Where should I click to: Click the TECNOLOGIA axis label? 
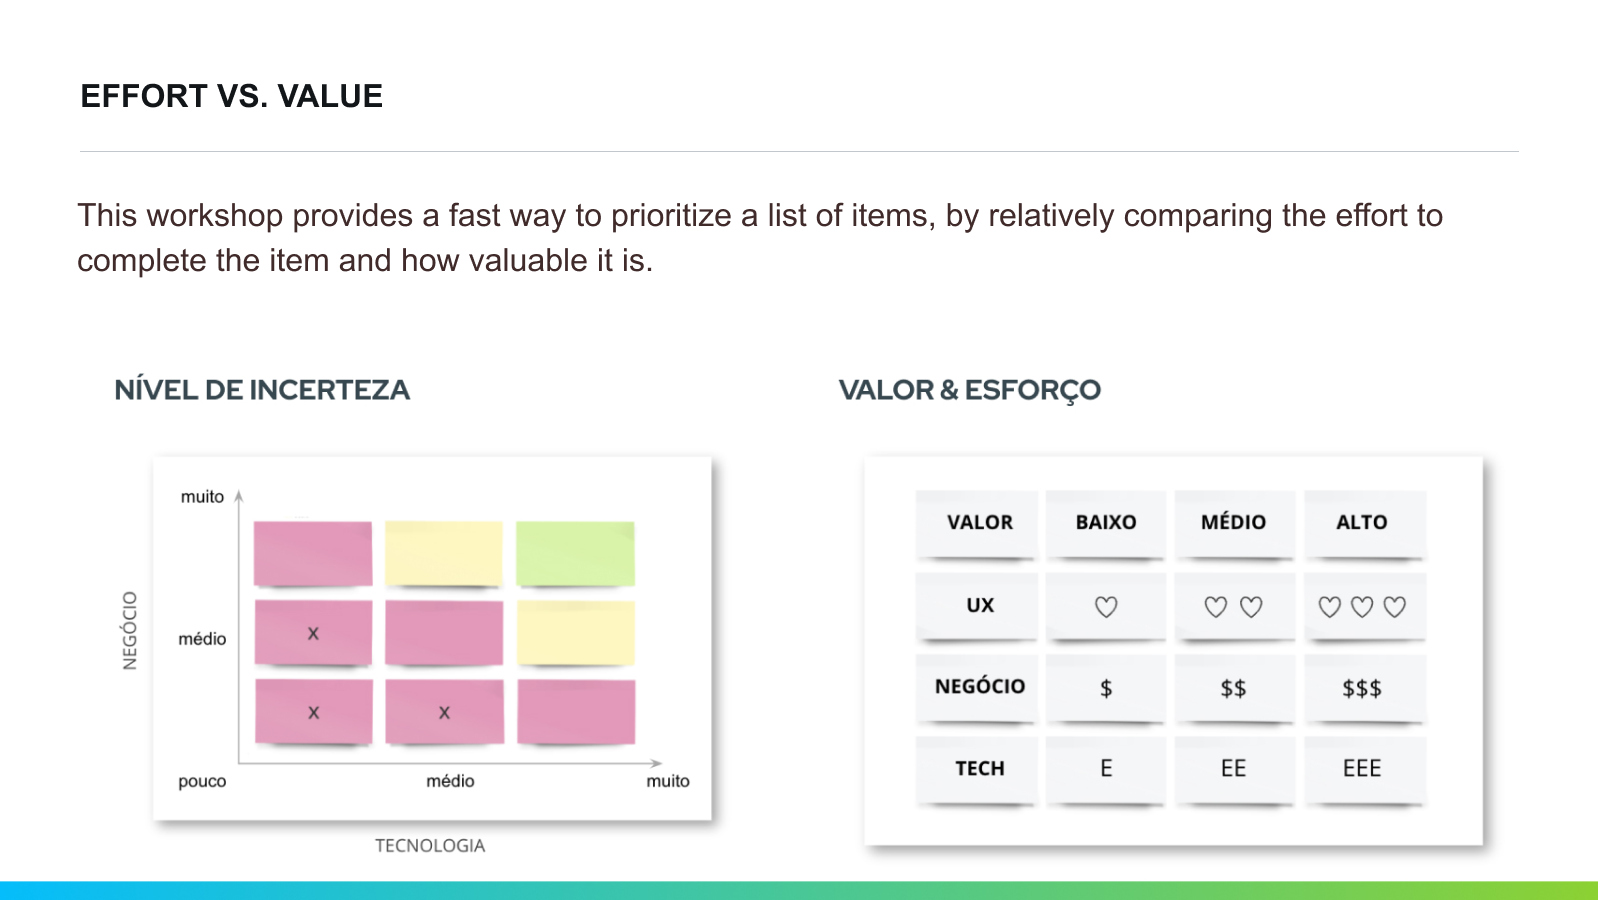(430, 846)
